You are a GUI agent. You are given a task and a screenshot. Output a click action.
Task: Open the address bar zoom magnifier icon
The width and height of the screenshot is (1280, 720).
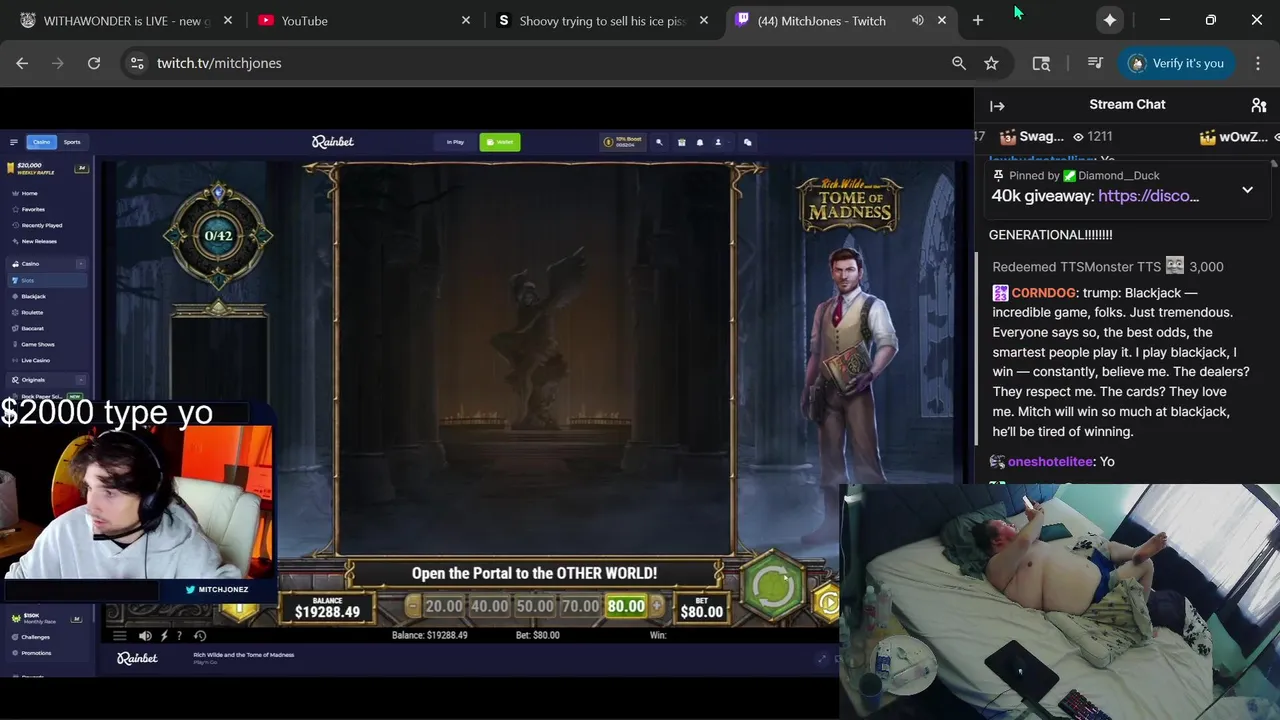pyautogui.click(x=959, y=63)
